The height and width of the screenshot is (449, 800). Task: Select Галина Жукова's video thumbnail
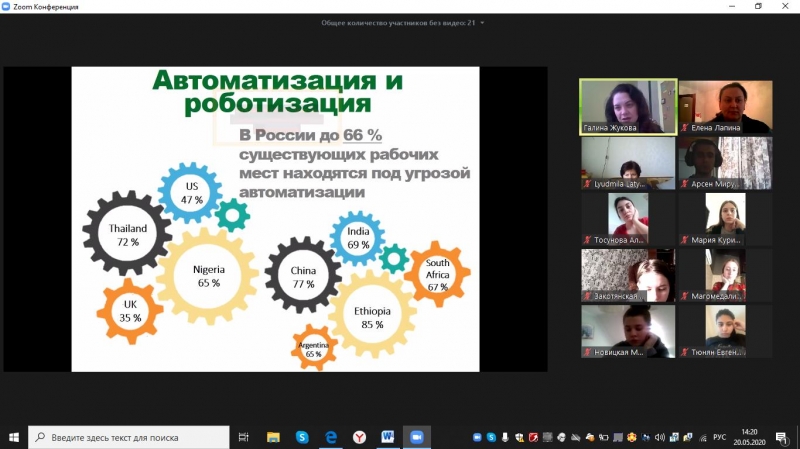tap(628, 106)
